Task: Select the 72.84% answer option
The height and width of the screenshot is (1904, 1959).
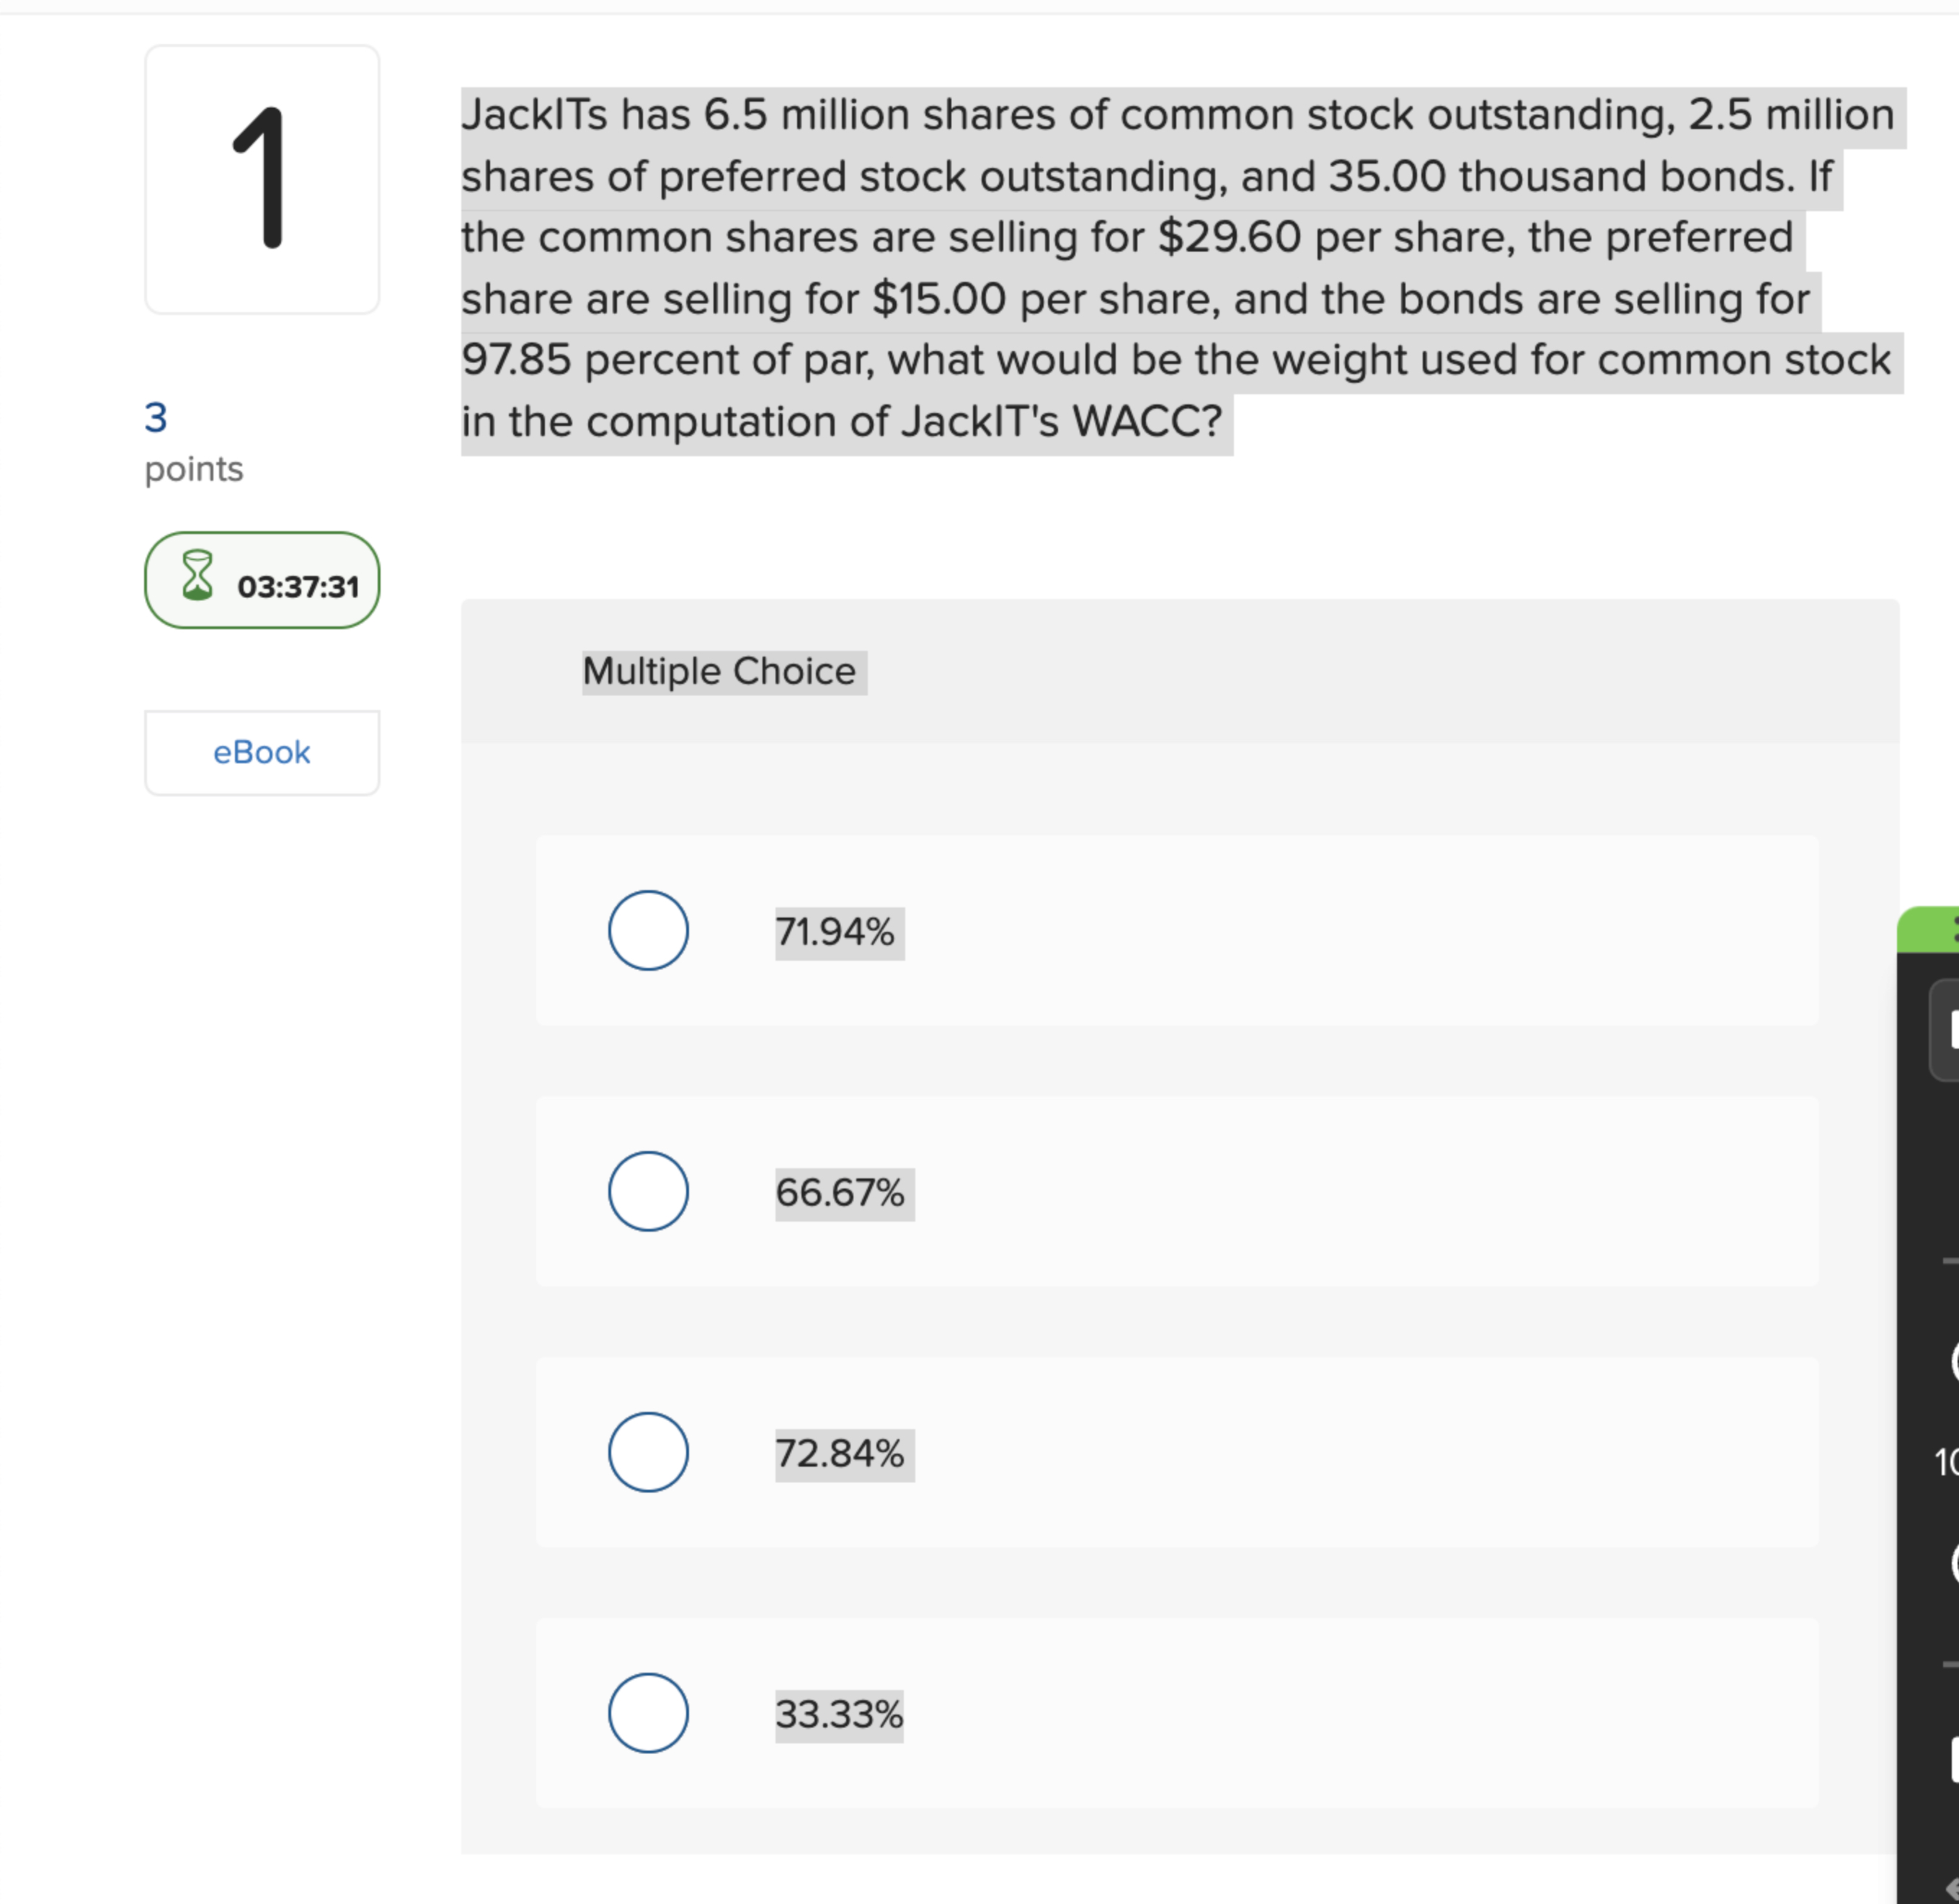Action: (648, 1453)
